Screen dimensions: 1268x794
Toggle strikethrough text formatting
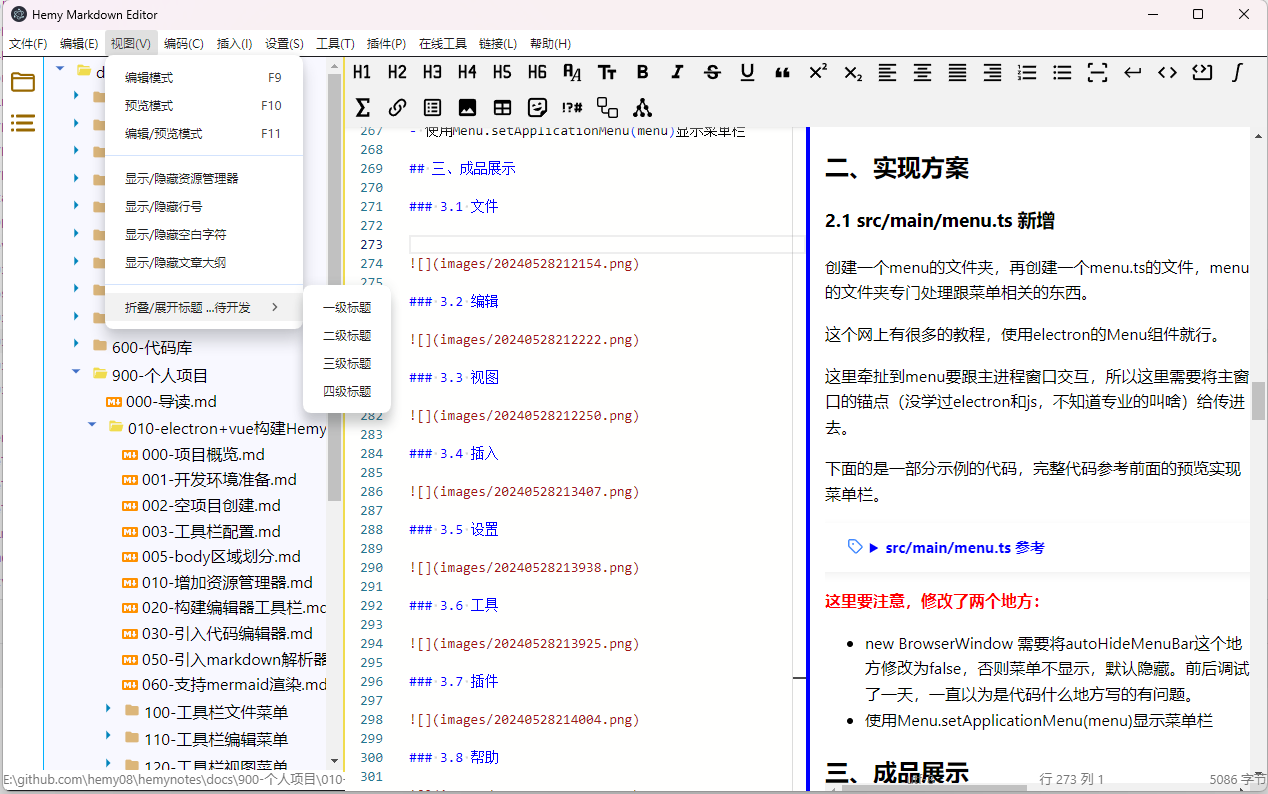coord(712,72)
